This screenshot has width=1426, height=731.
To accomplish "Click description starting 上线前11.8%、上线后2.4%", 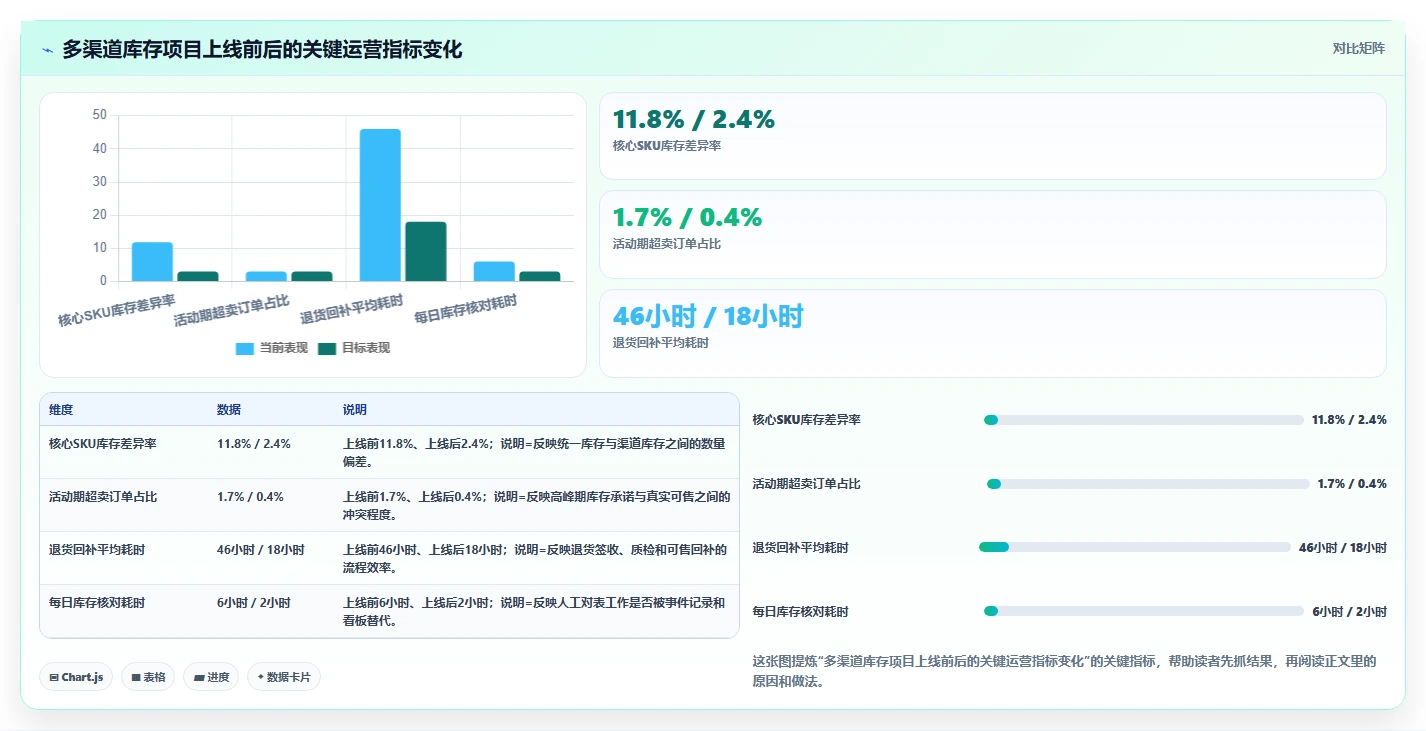I will click(x=535, y=452).
